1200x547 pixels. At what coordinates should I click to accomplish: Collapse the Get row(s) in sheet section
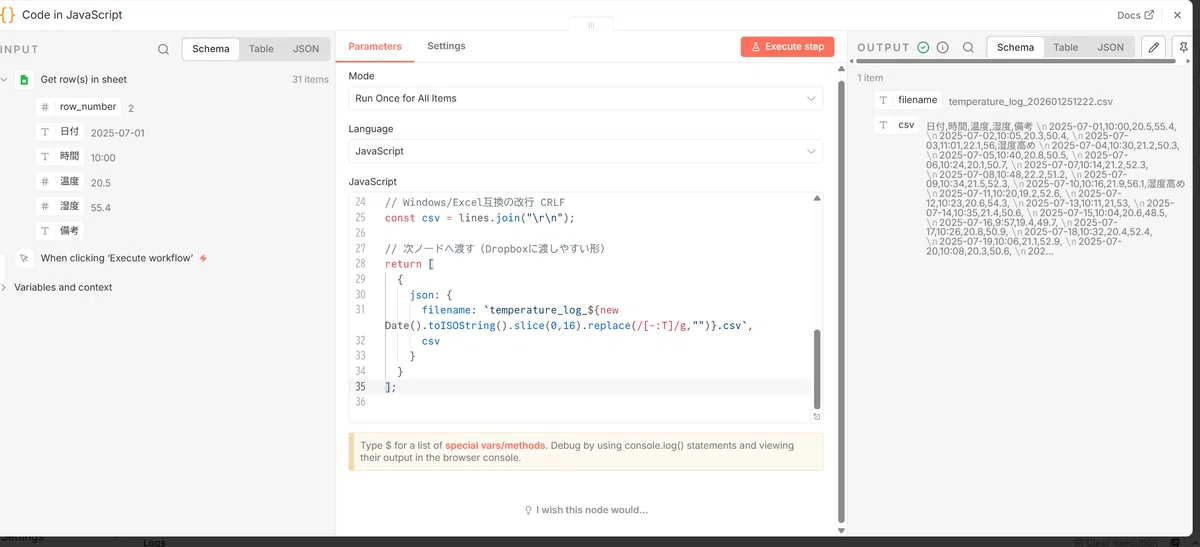tap(4, 80)
